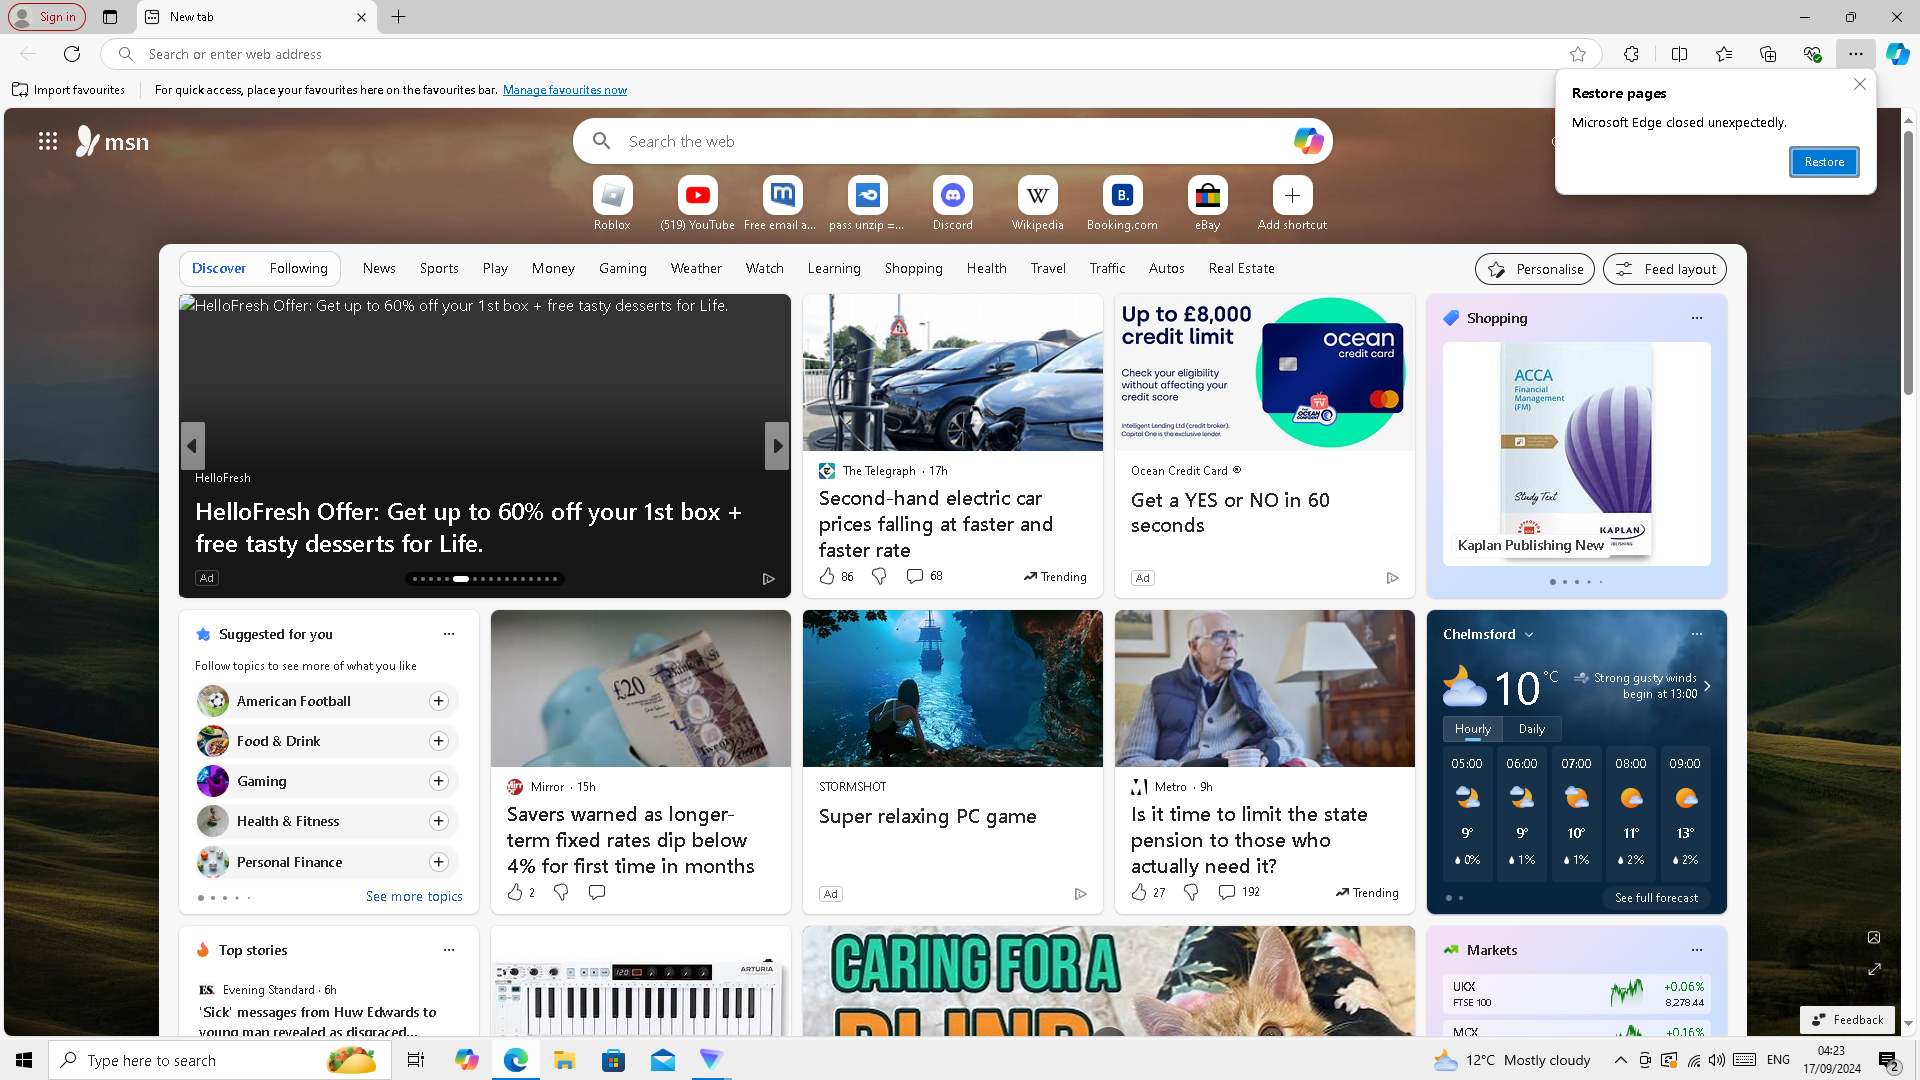
Task: Open See full forecast link
Action: [x=1656, y=898]
